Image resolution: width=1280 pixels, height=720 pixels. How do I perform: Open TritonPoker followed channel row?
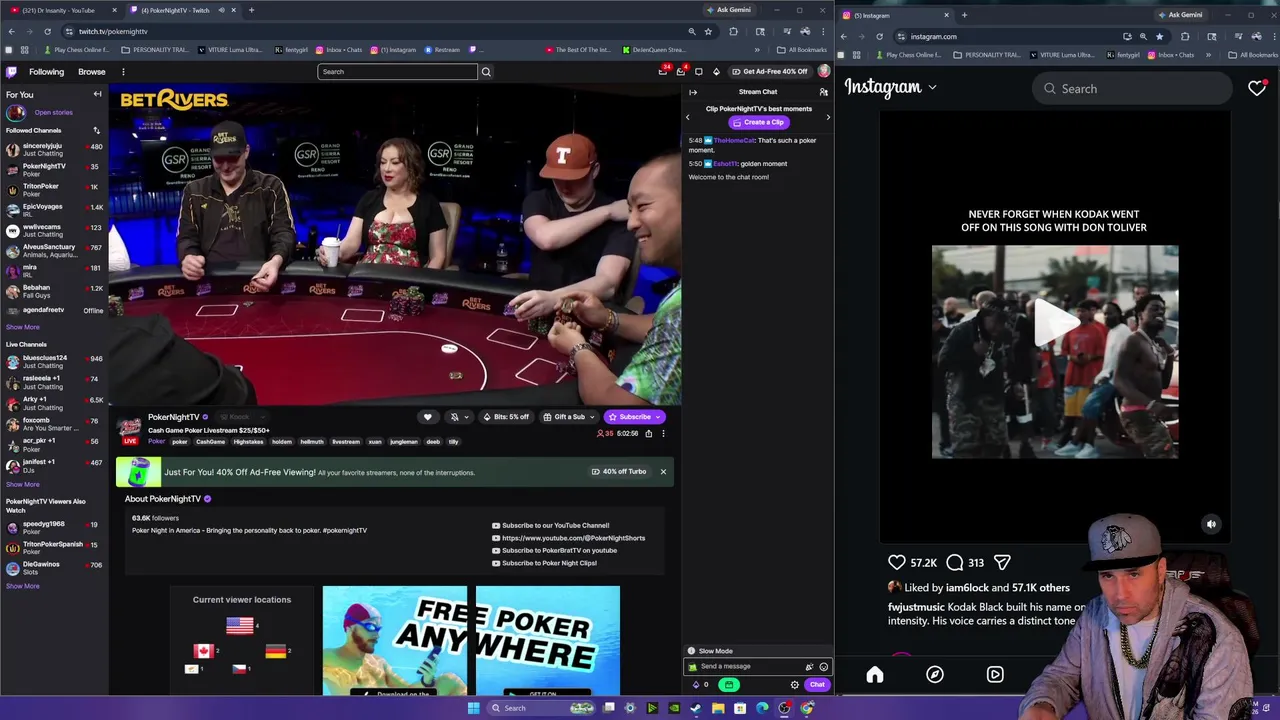click(x=53, y=190)
